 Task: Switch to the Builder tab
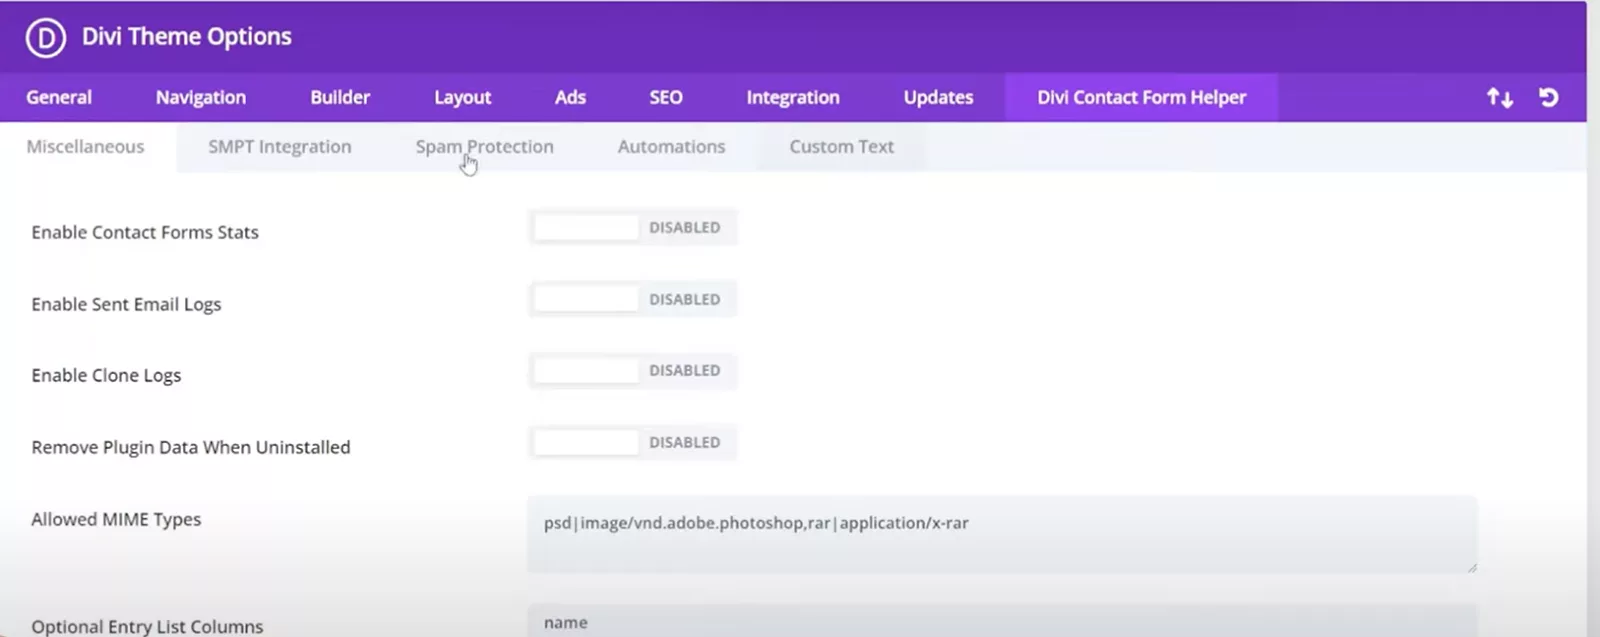tap(340, 97)
